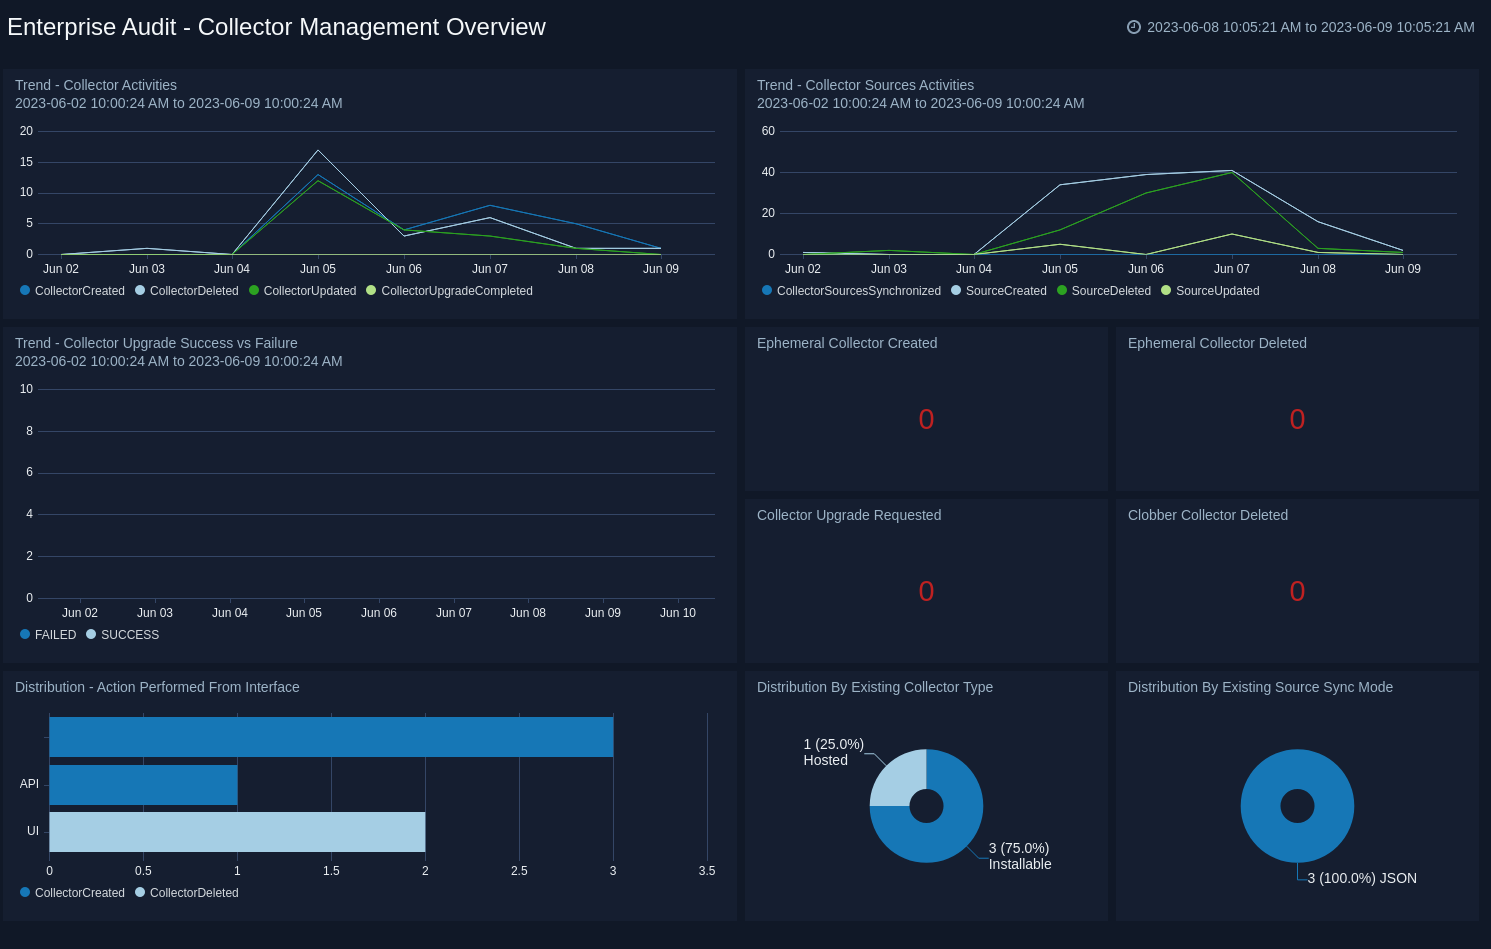Click the SourceUpdated legend item
1491x949 pixels.
1217,291
